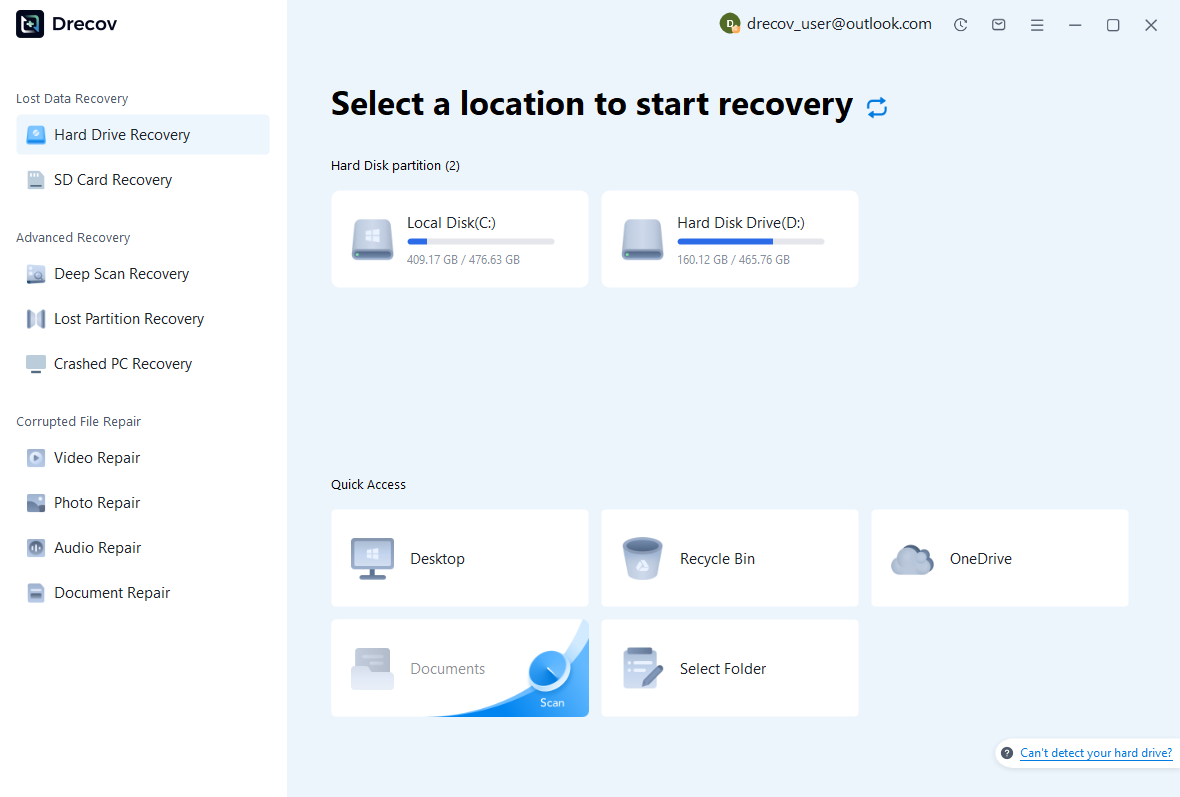
Task: Click the OneDrive cloud icon
Action: [912, 560]
